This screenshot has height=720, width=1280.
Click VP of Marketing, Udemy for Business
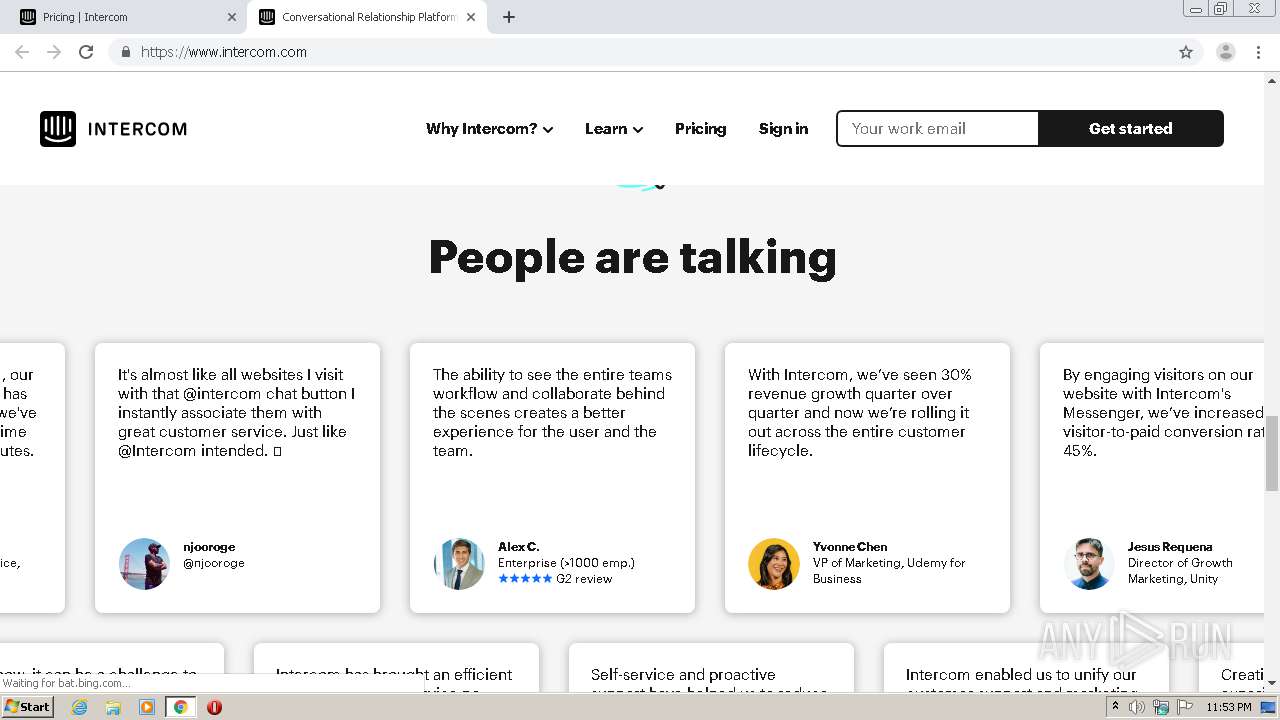coord(889,571)
